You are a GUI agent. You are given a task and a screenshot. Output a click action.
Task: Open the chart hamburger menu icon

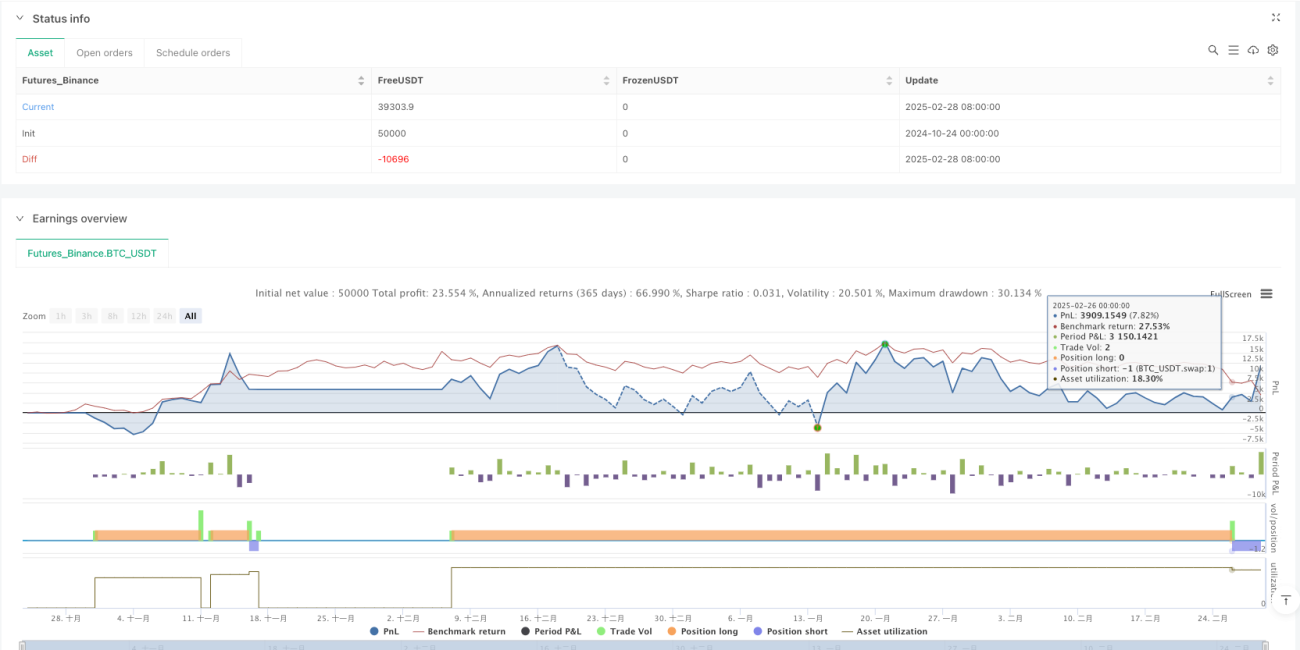[1266, 294]
